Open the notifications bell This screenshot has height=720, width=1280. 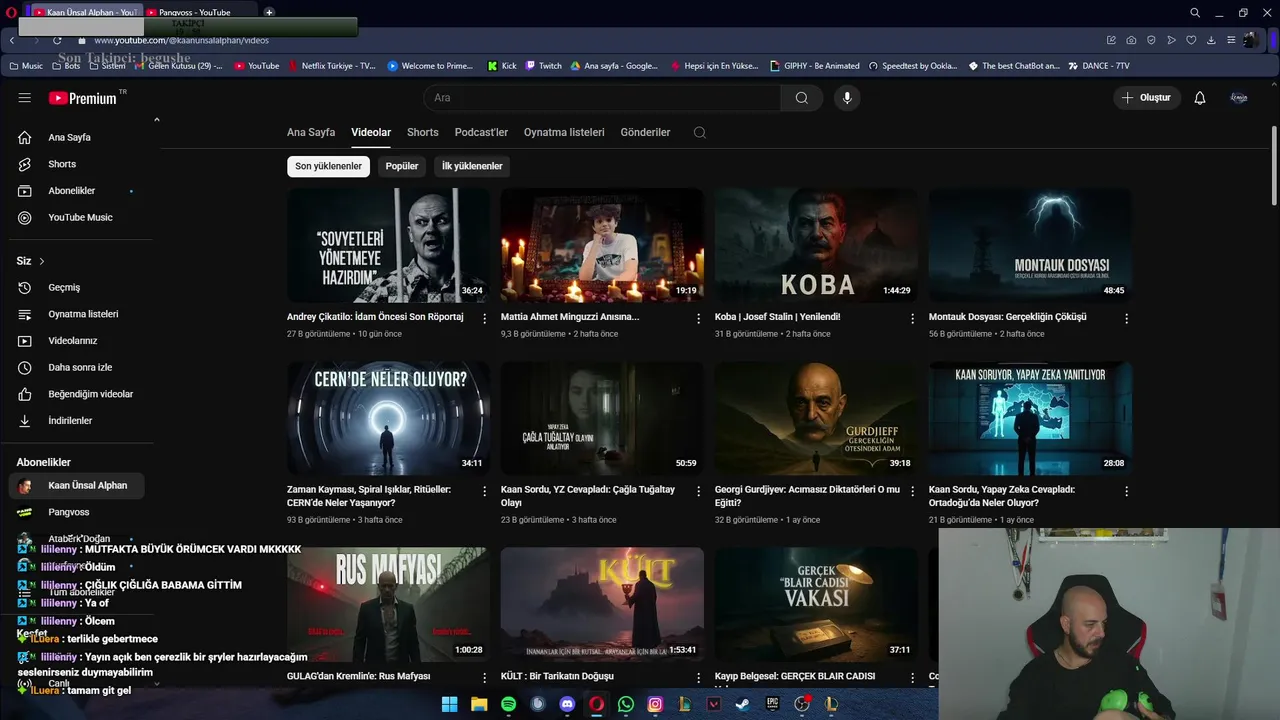pos(1200,98)
